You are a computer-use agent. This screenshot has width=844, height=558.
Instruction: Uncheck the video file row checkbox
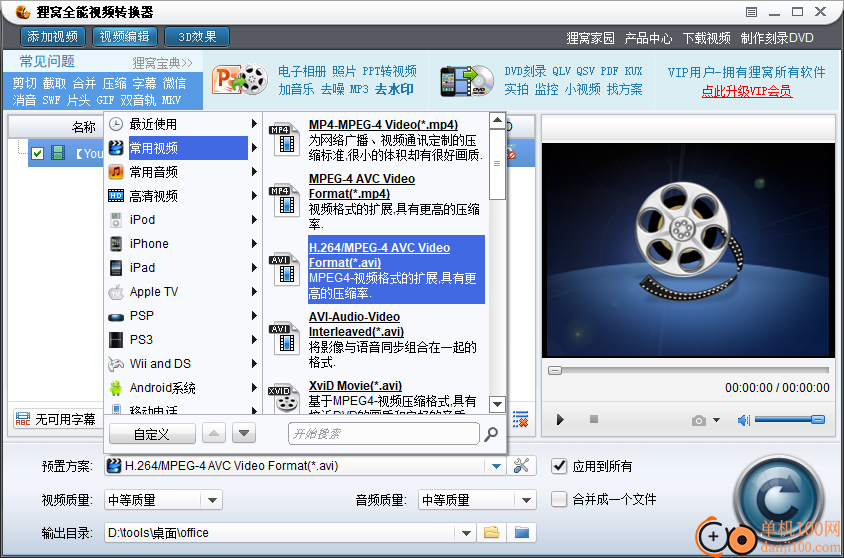(x=37, y=153)
